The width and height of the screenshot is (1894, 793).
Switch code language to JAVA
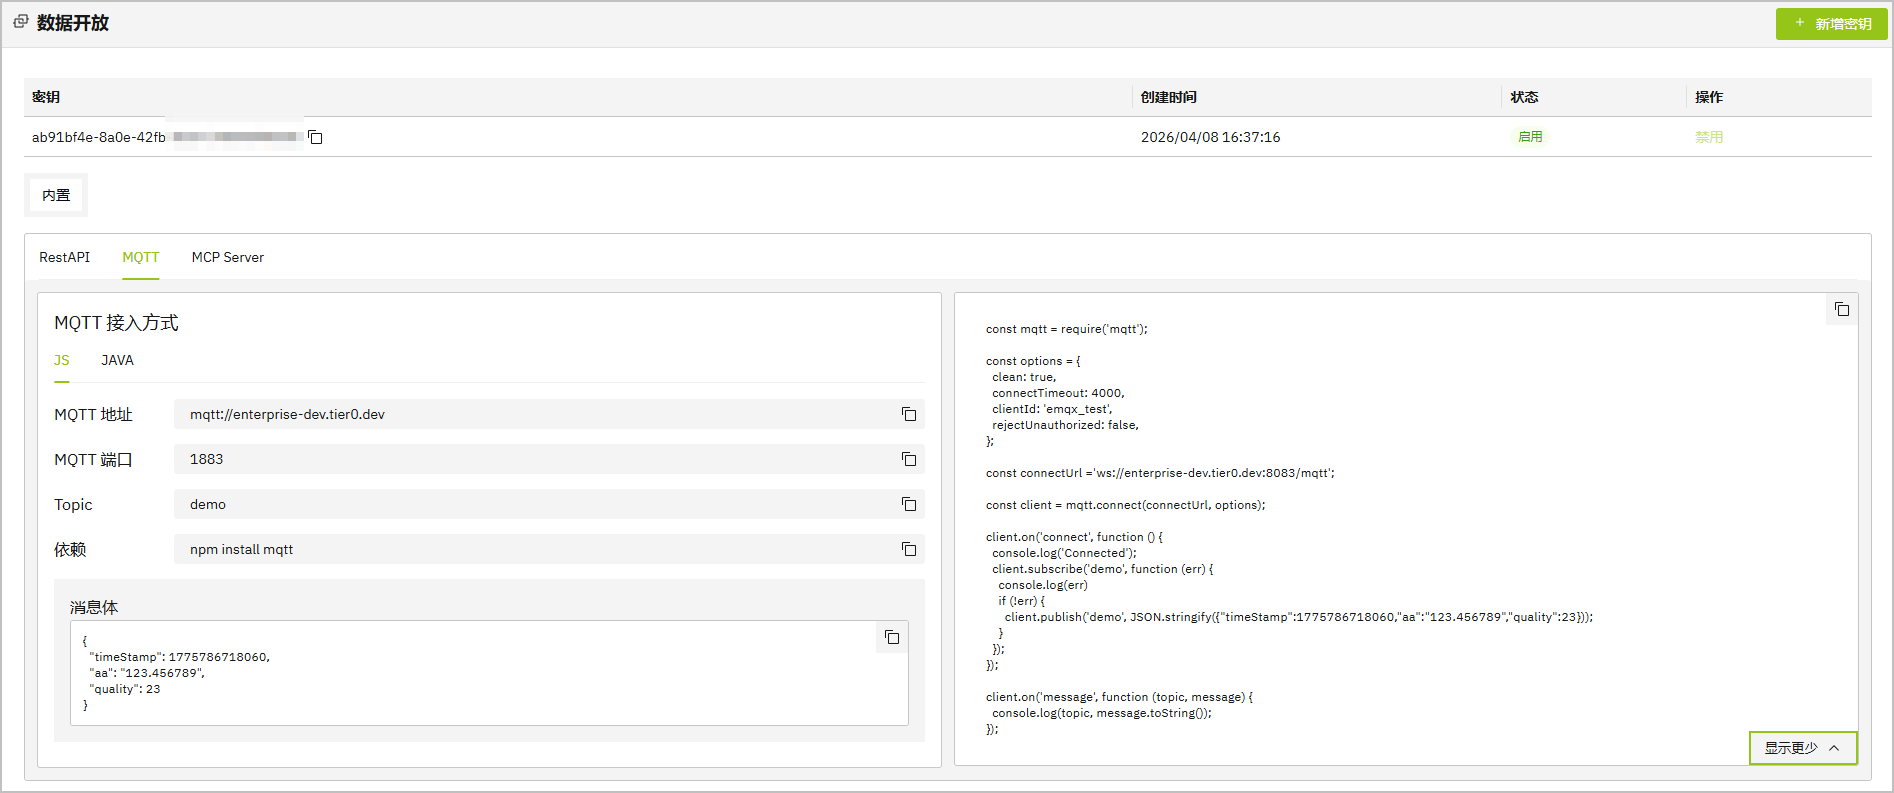[117, 360]
